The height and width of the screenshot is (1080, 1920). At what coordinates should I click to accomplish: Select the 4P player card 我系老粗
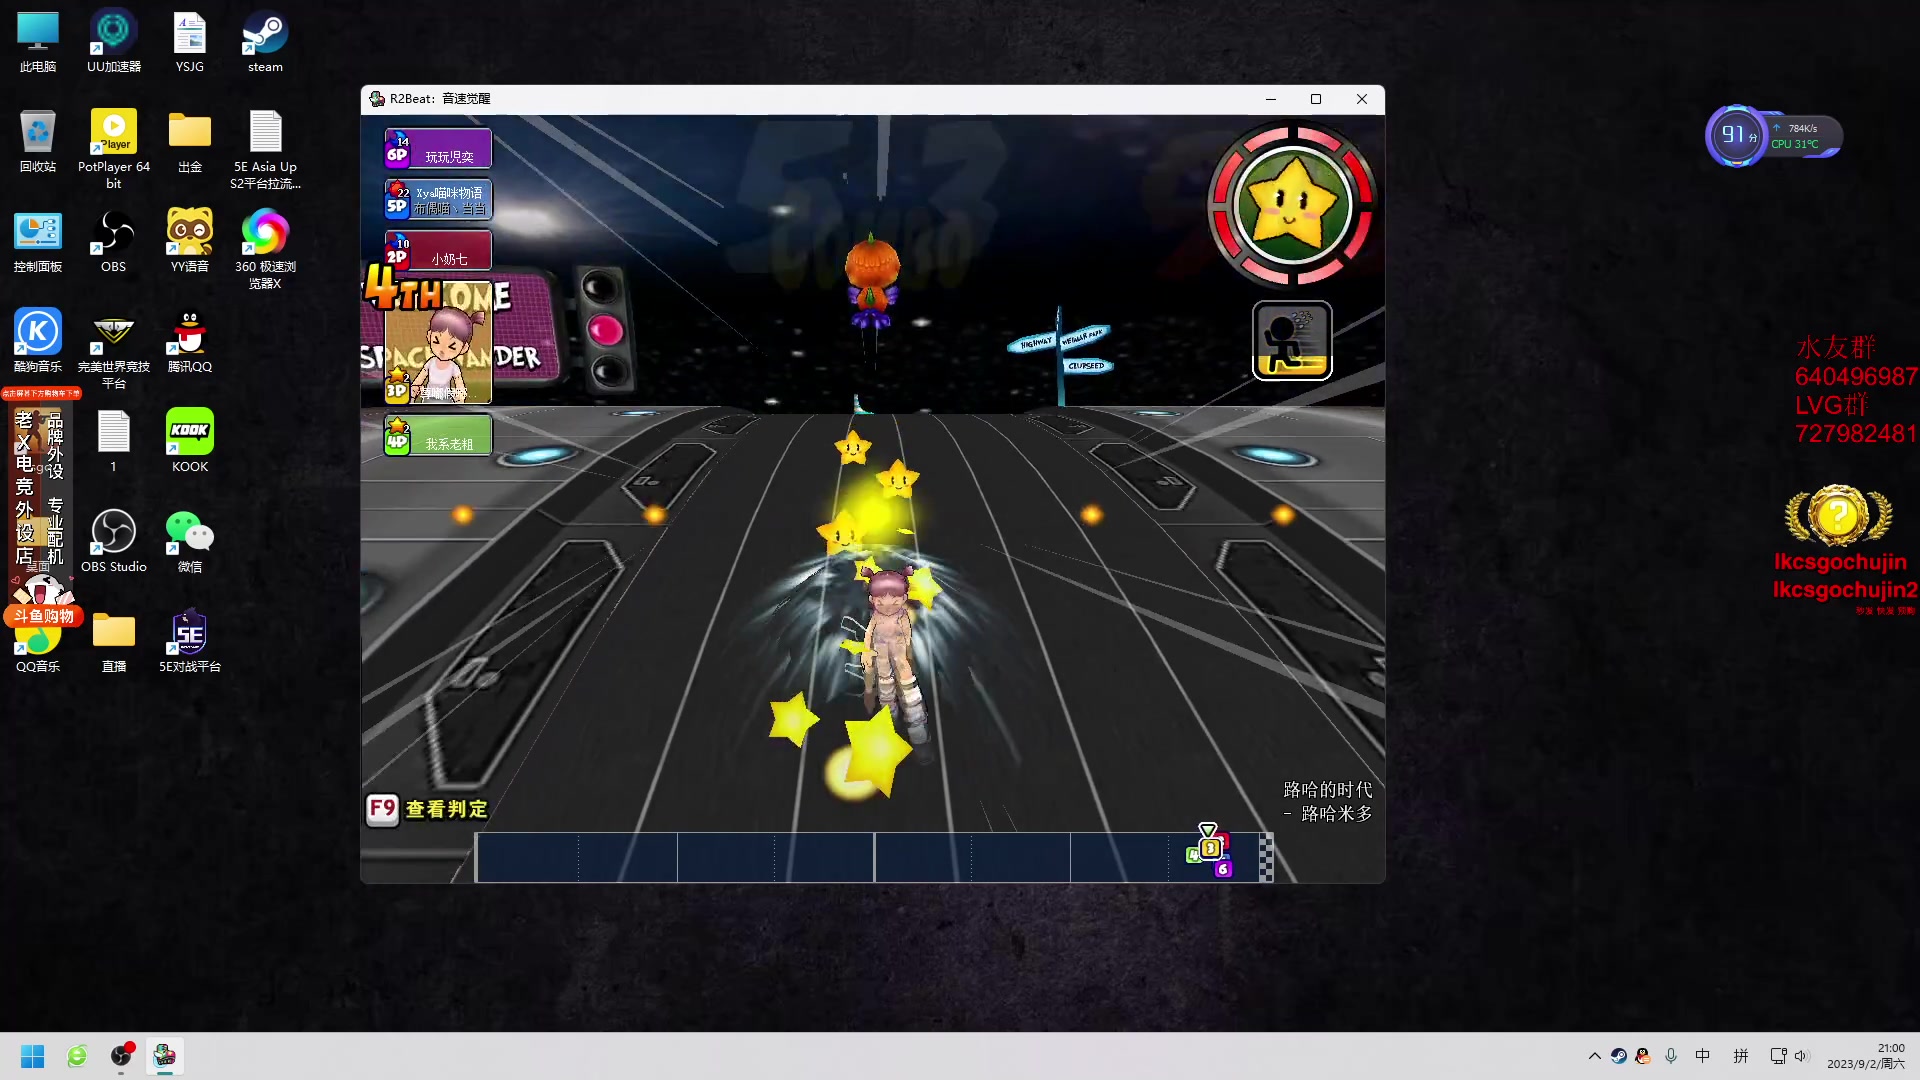(438, 435)
